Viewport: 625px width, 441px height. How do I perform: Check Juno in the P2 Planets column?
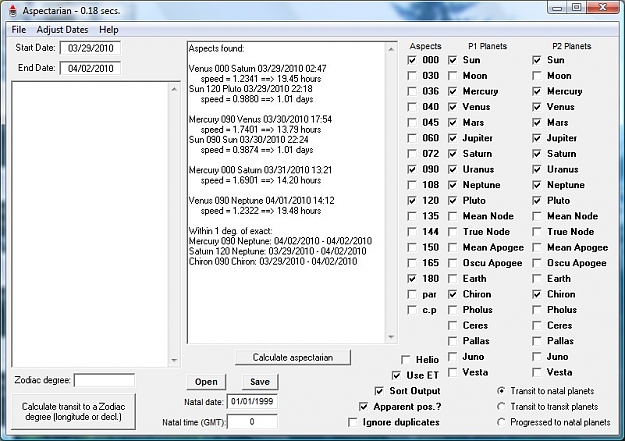click(537, 357)
